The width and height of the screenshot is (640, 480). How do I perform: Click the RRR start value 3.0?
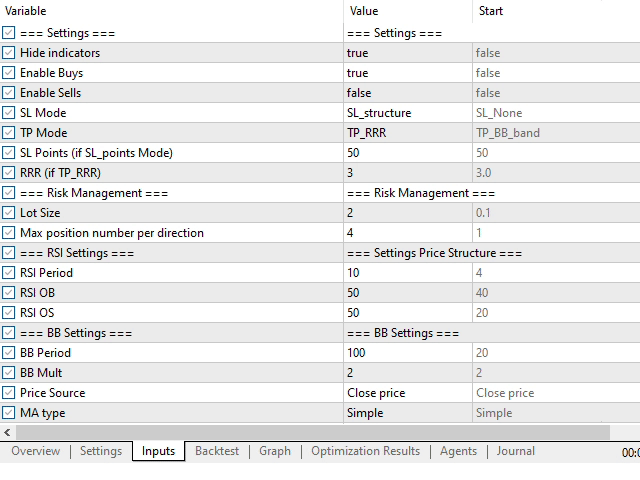(x=556, y=173)
